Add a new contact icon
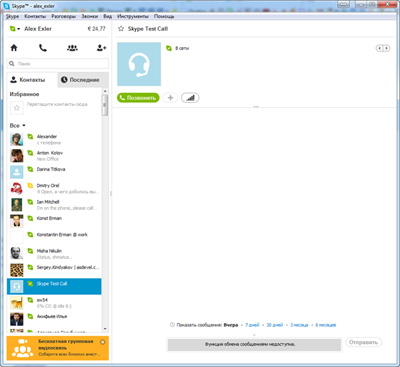400x367 pixels. 101,48
